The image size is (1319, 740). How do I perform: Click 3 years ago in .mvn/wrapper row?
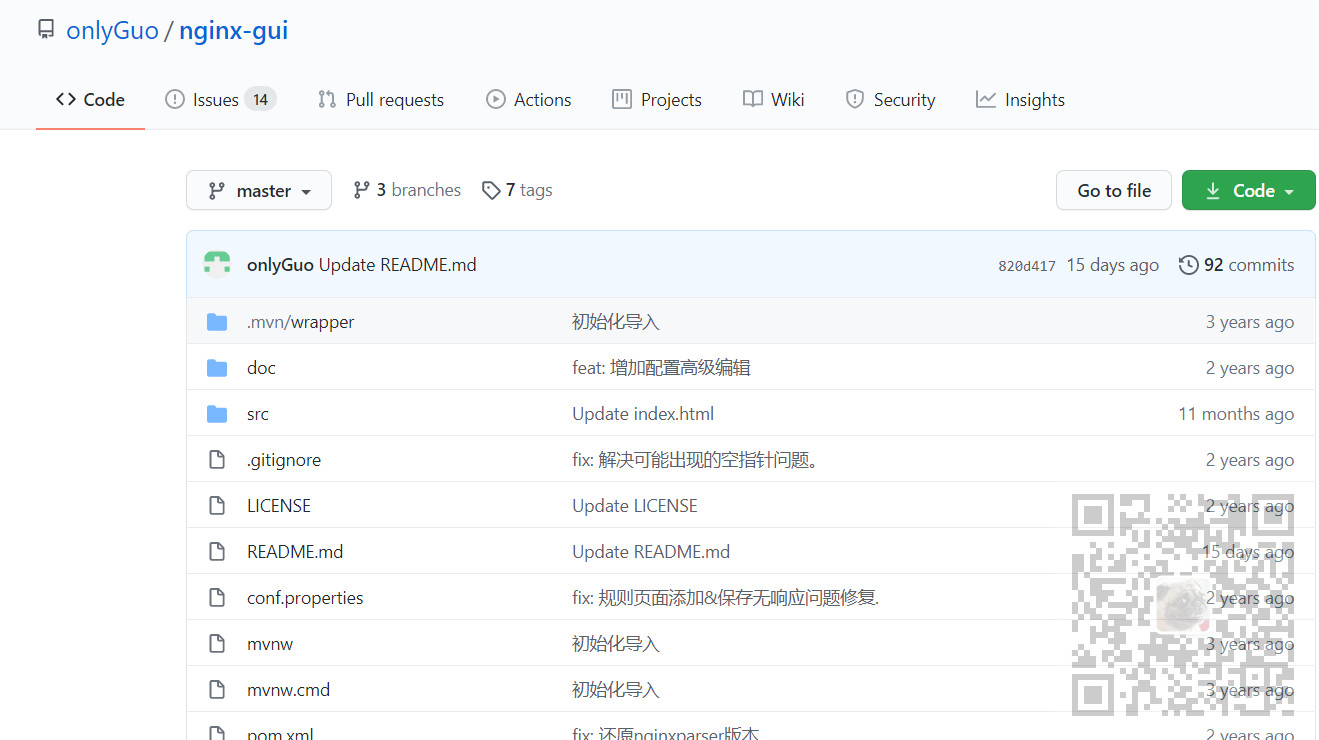pyautogui.click(x=1250, y=322)
